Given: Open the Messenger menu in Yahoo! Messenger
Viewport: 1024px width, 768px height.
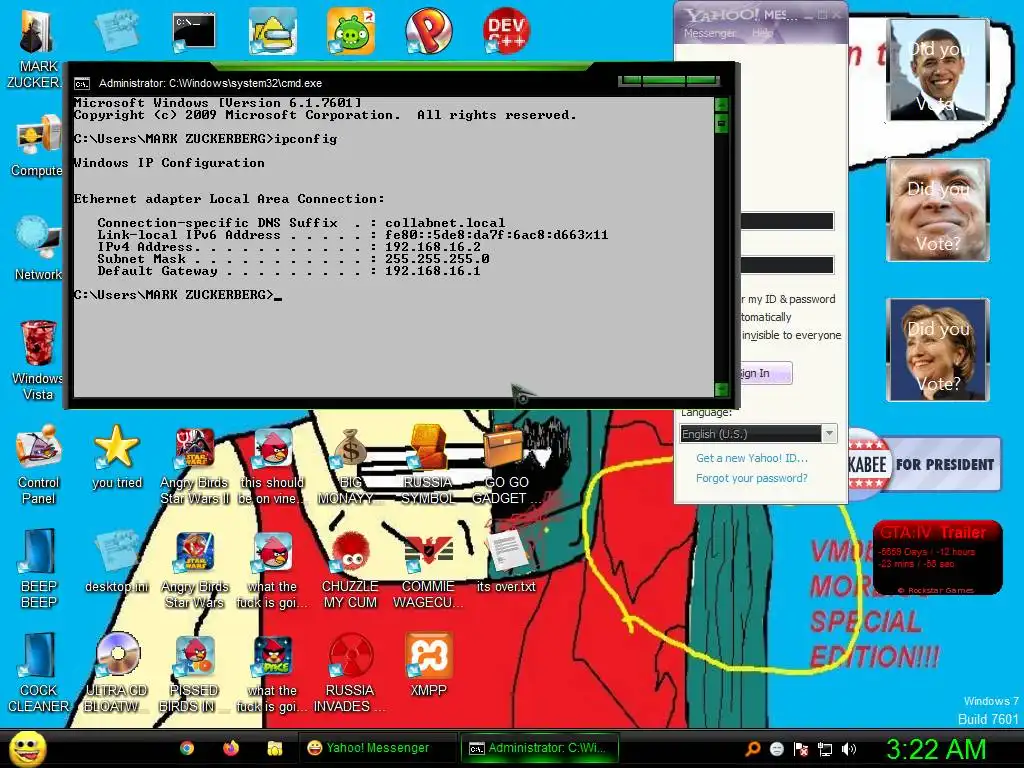Looking at the screenshot, I should click(x=709, y=33).
